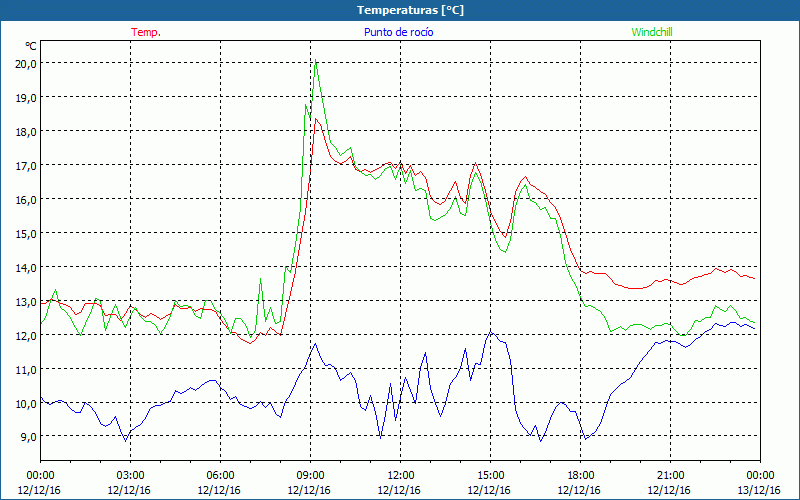
Task: Click the 06:00 time axis label
Action: (x=220, y=476)
